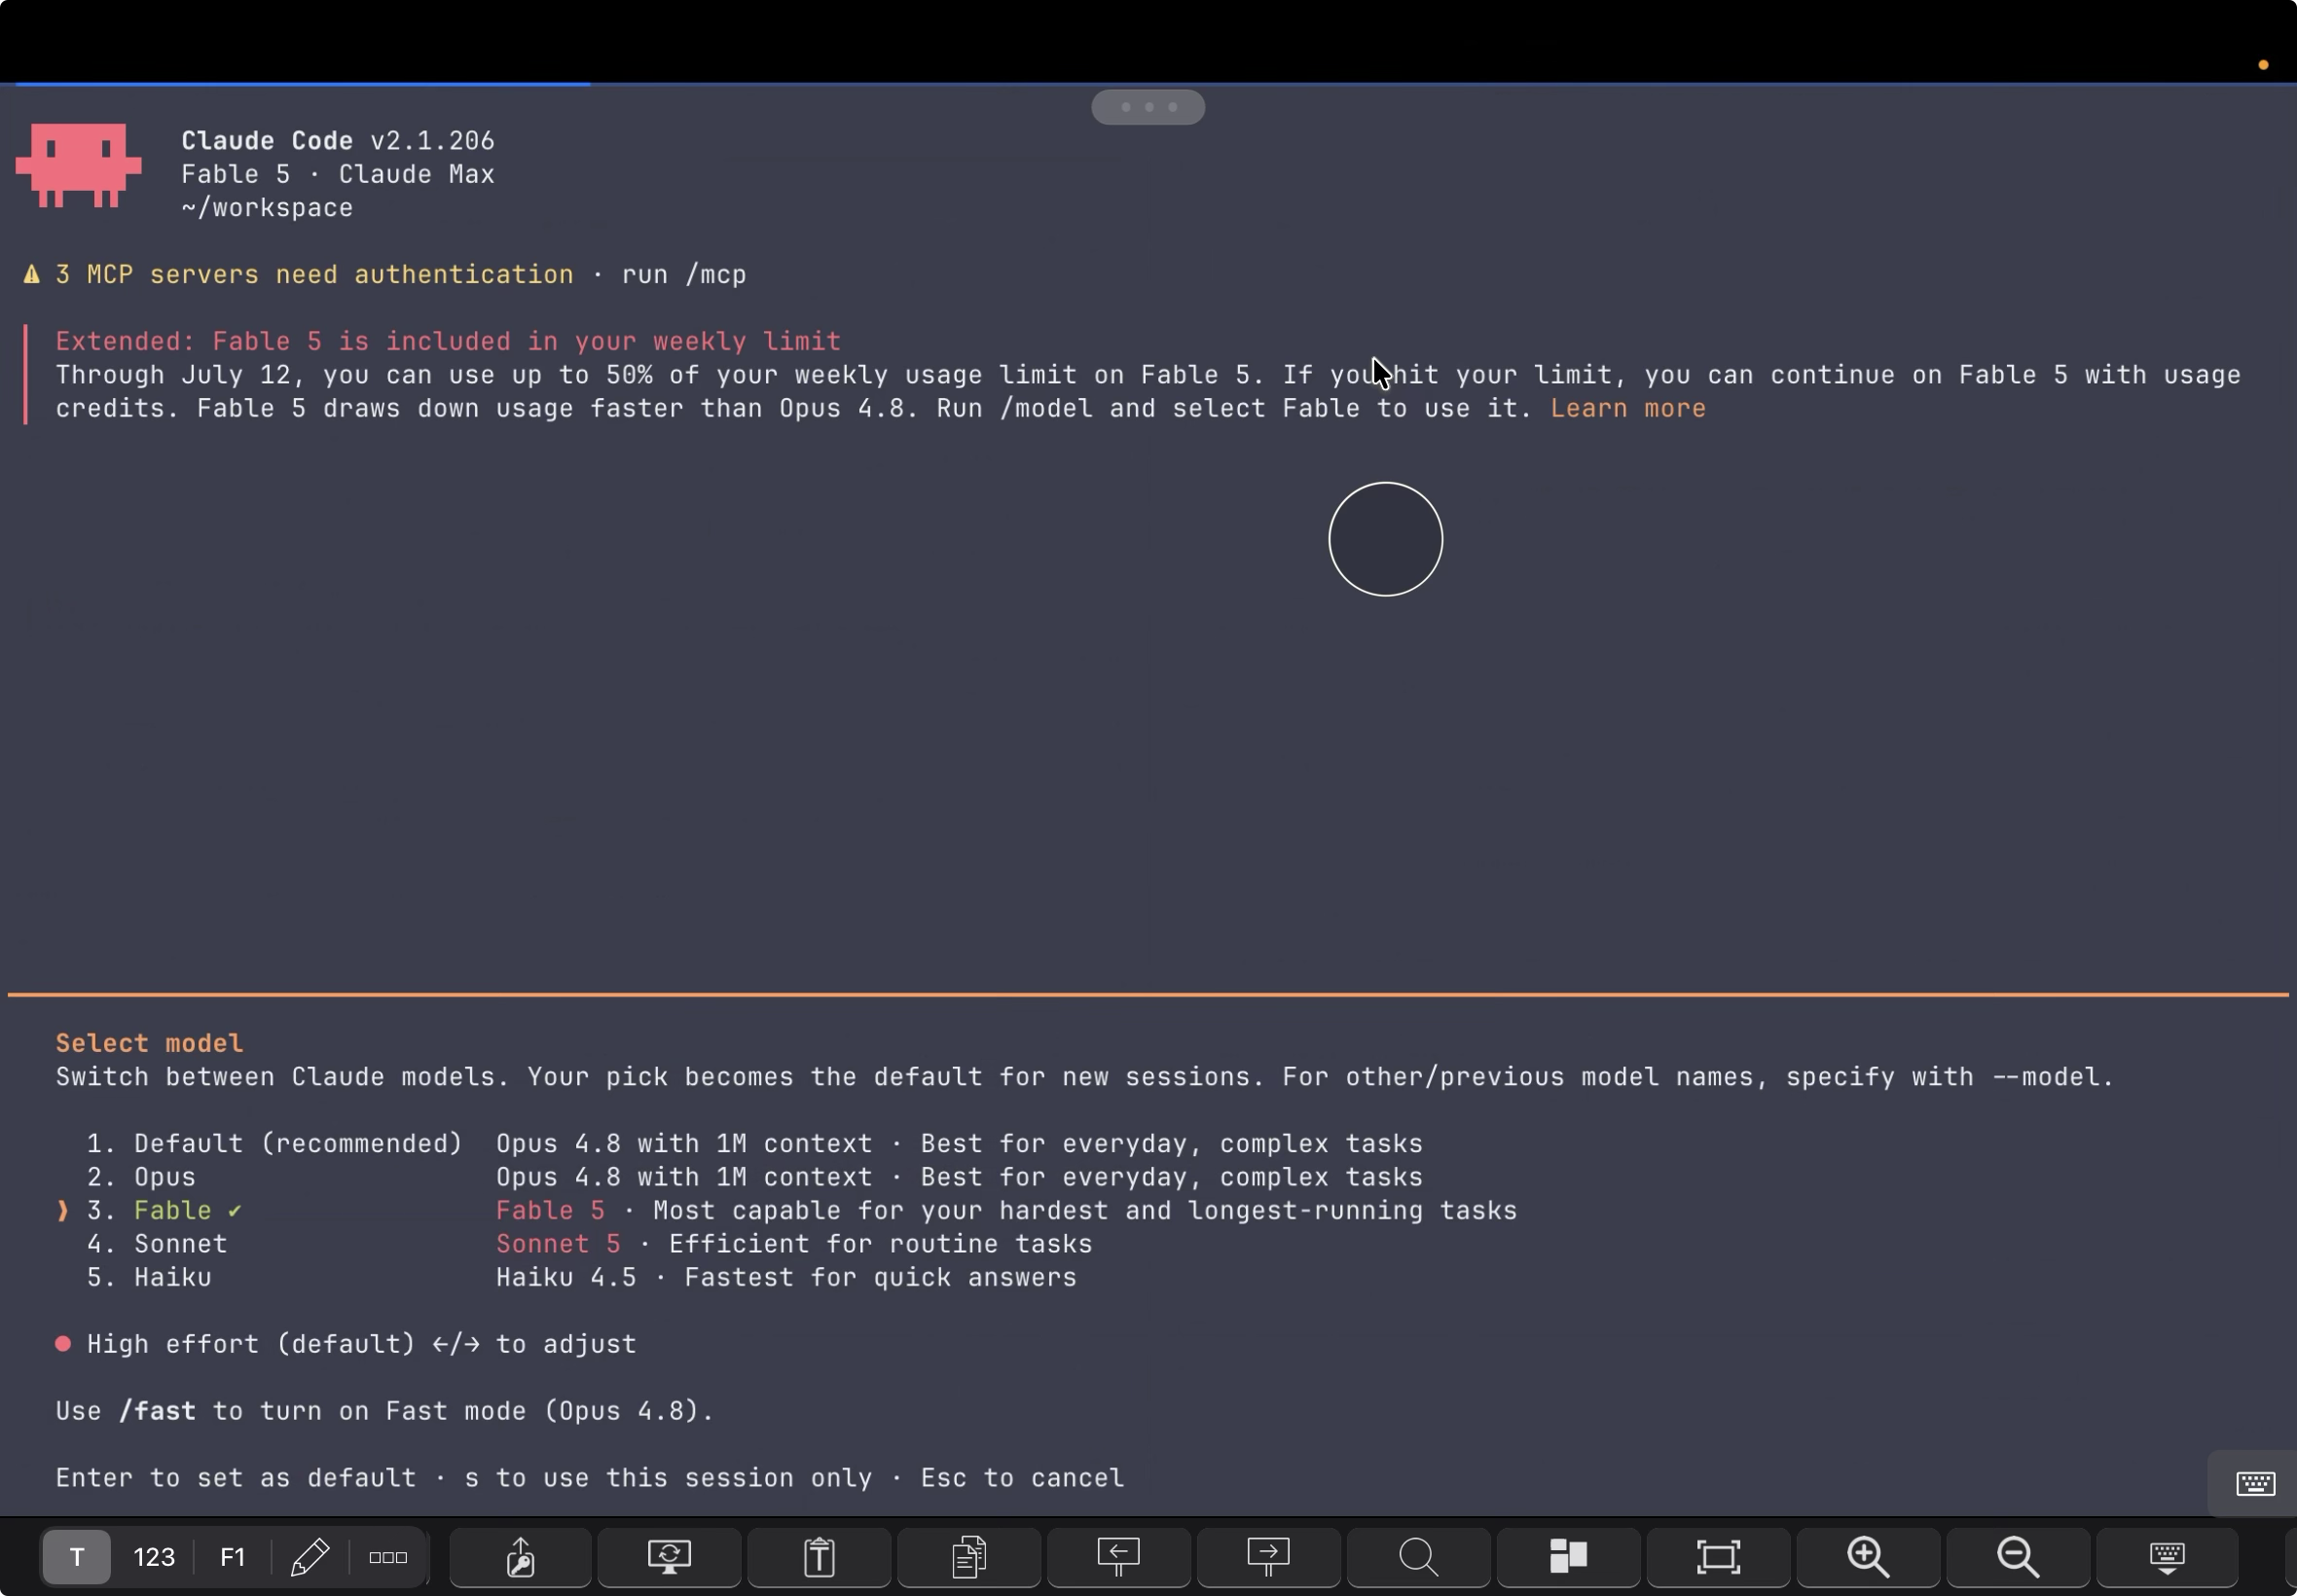
Task: Click the red High effort indicator dot
Action: coord(63,1344)
